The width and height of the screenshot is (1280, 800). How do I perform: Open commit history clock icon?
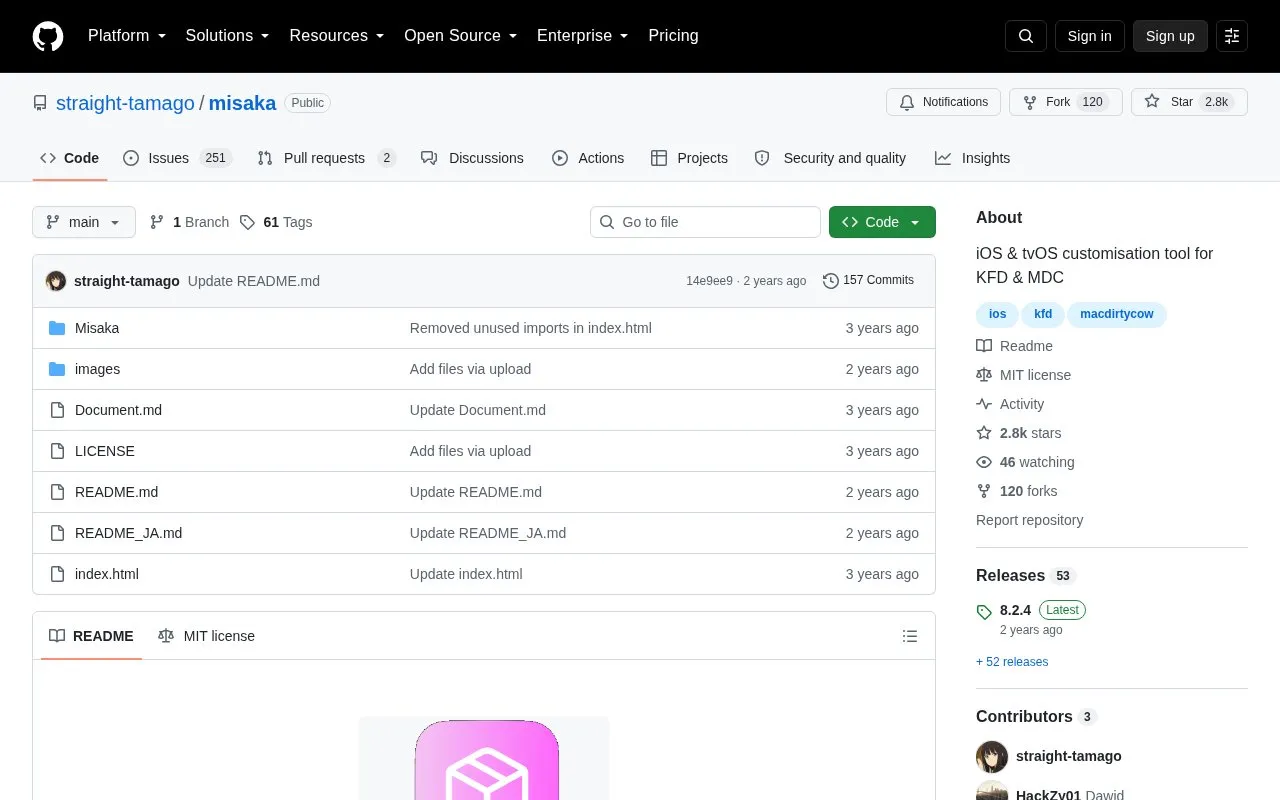[831, 281]
